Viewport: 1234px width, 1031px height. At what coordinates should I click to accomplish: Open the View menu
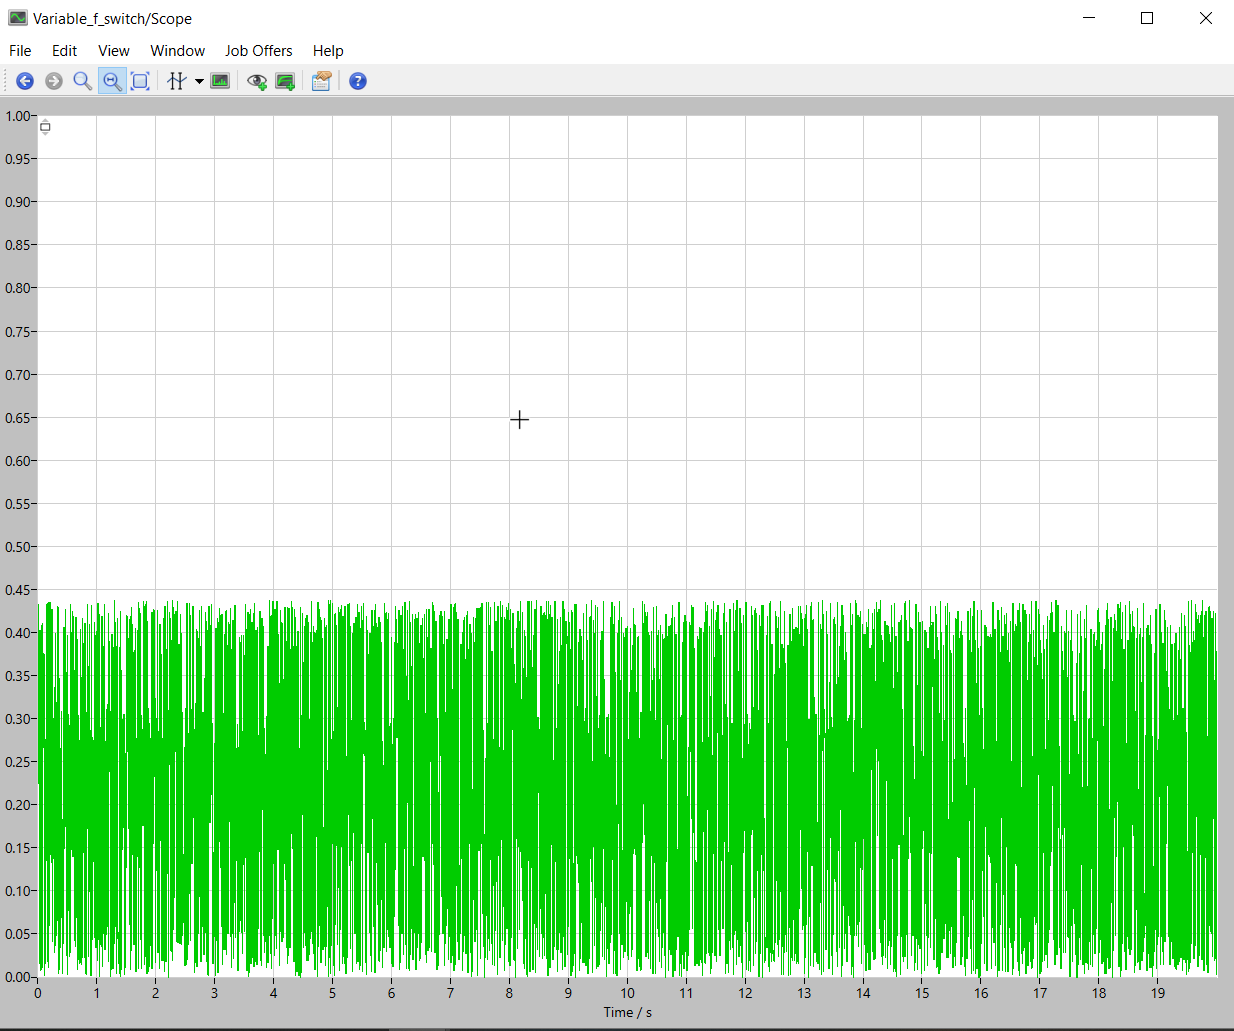(114, 51)
